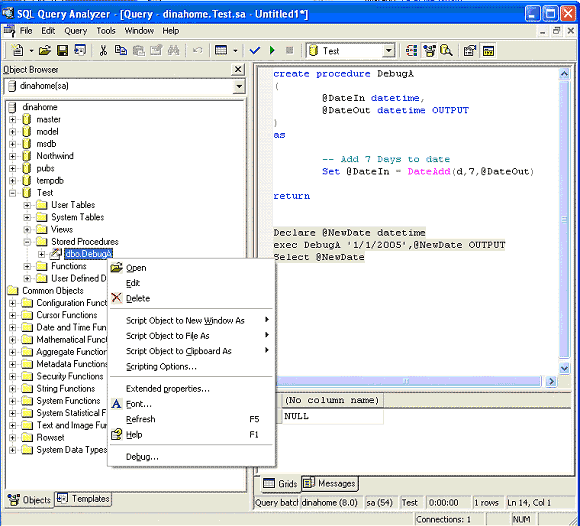Expand the User Tables folder
Viewport: 580px width, 526px height.
coord(27,205)
